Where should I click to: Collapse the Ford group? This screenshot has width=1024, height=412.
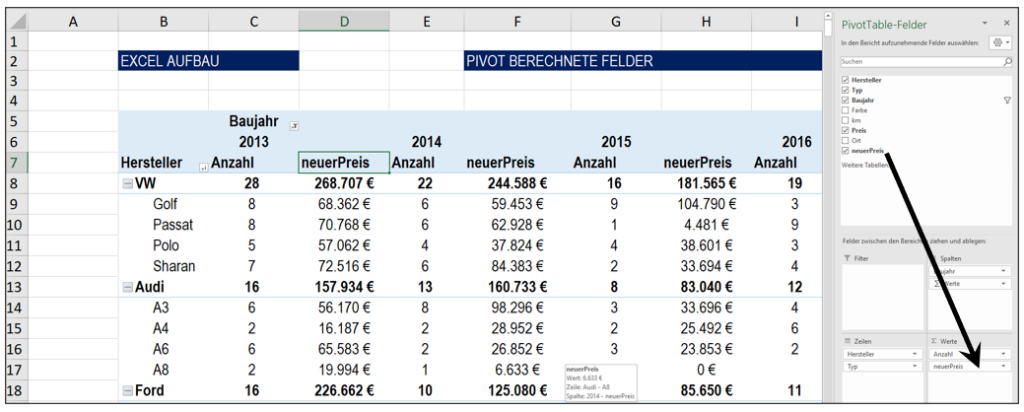click(x=127, y=390)
